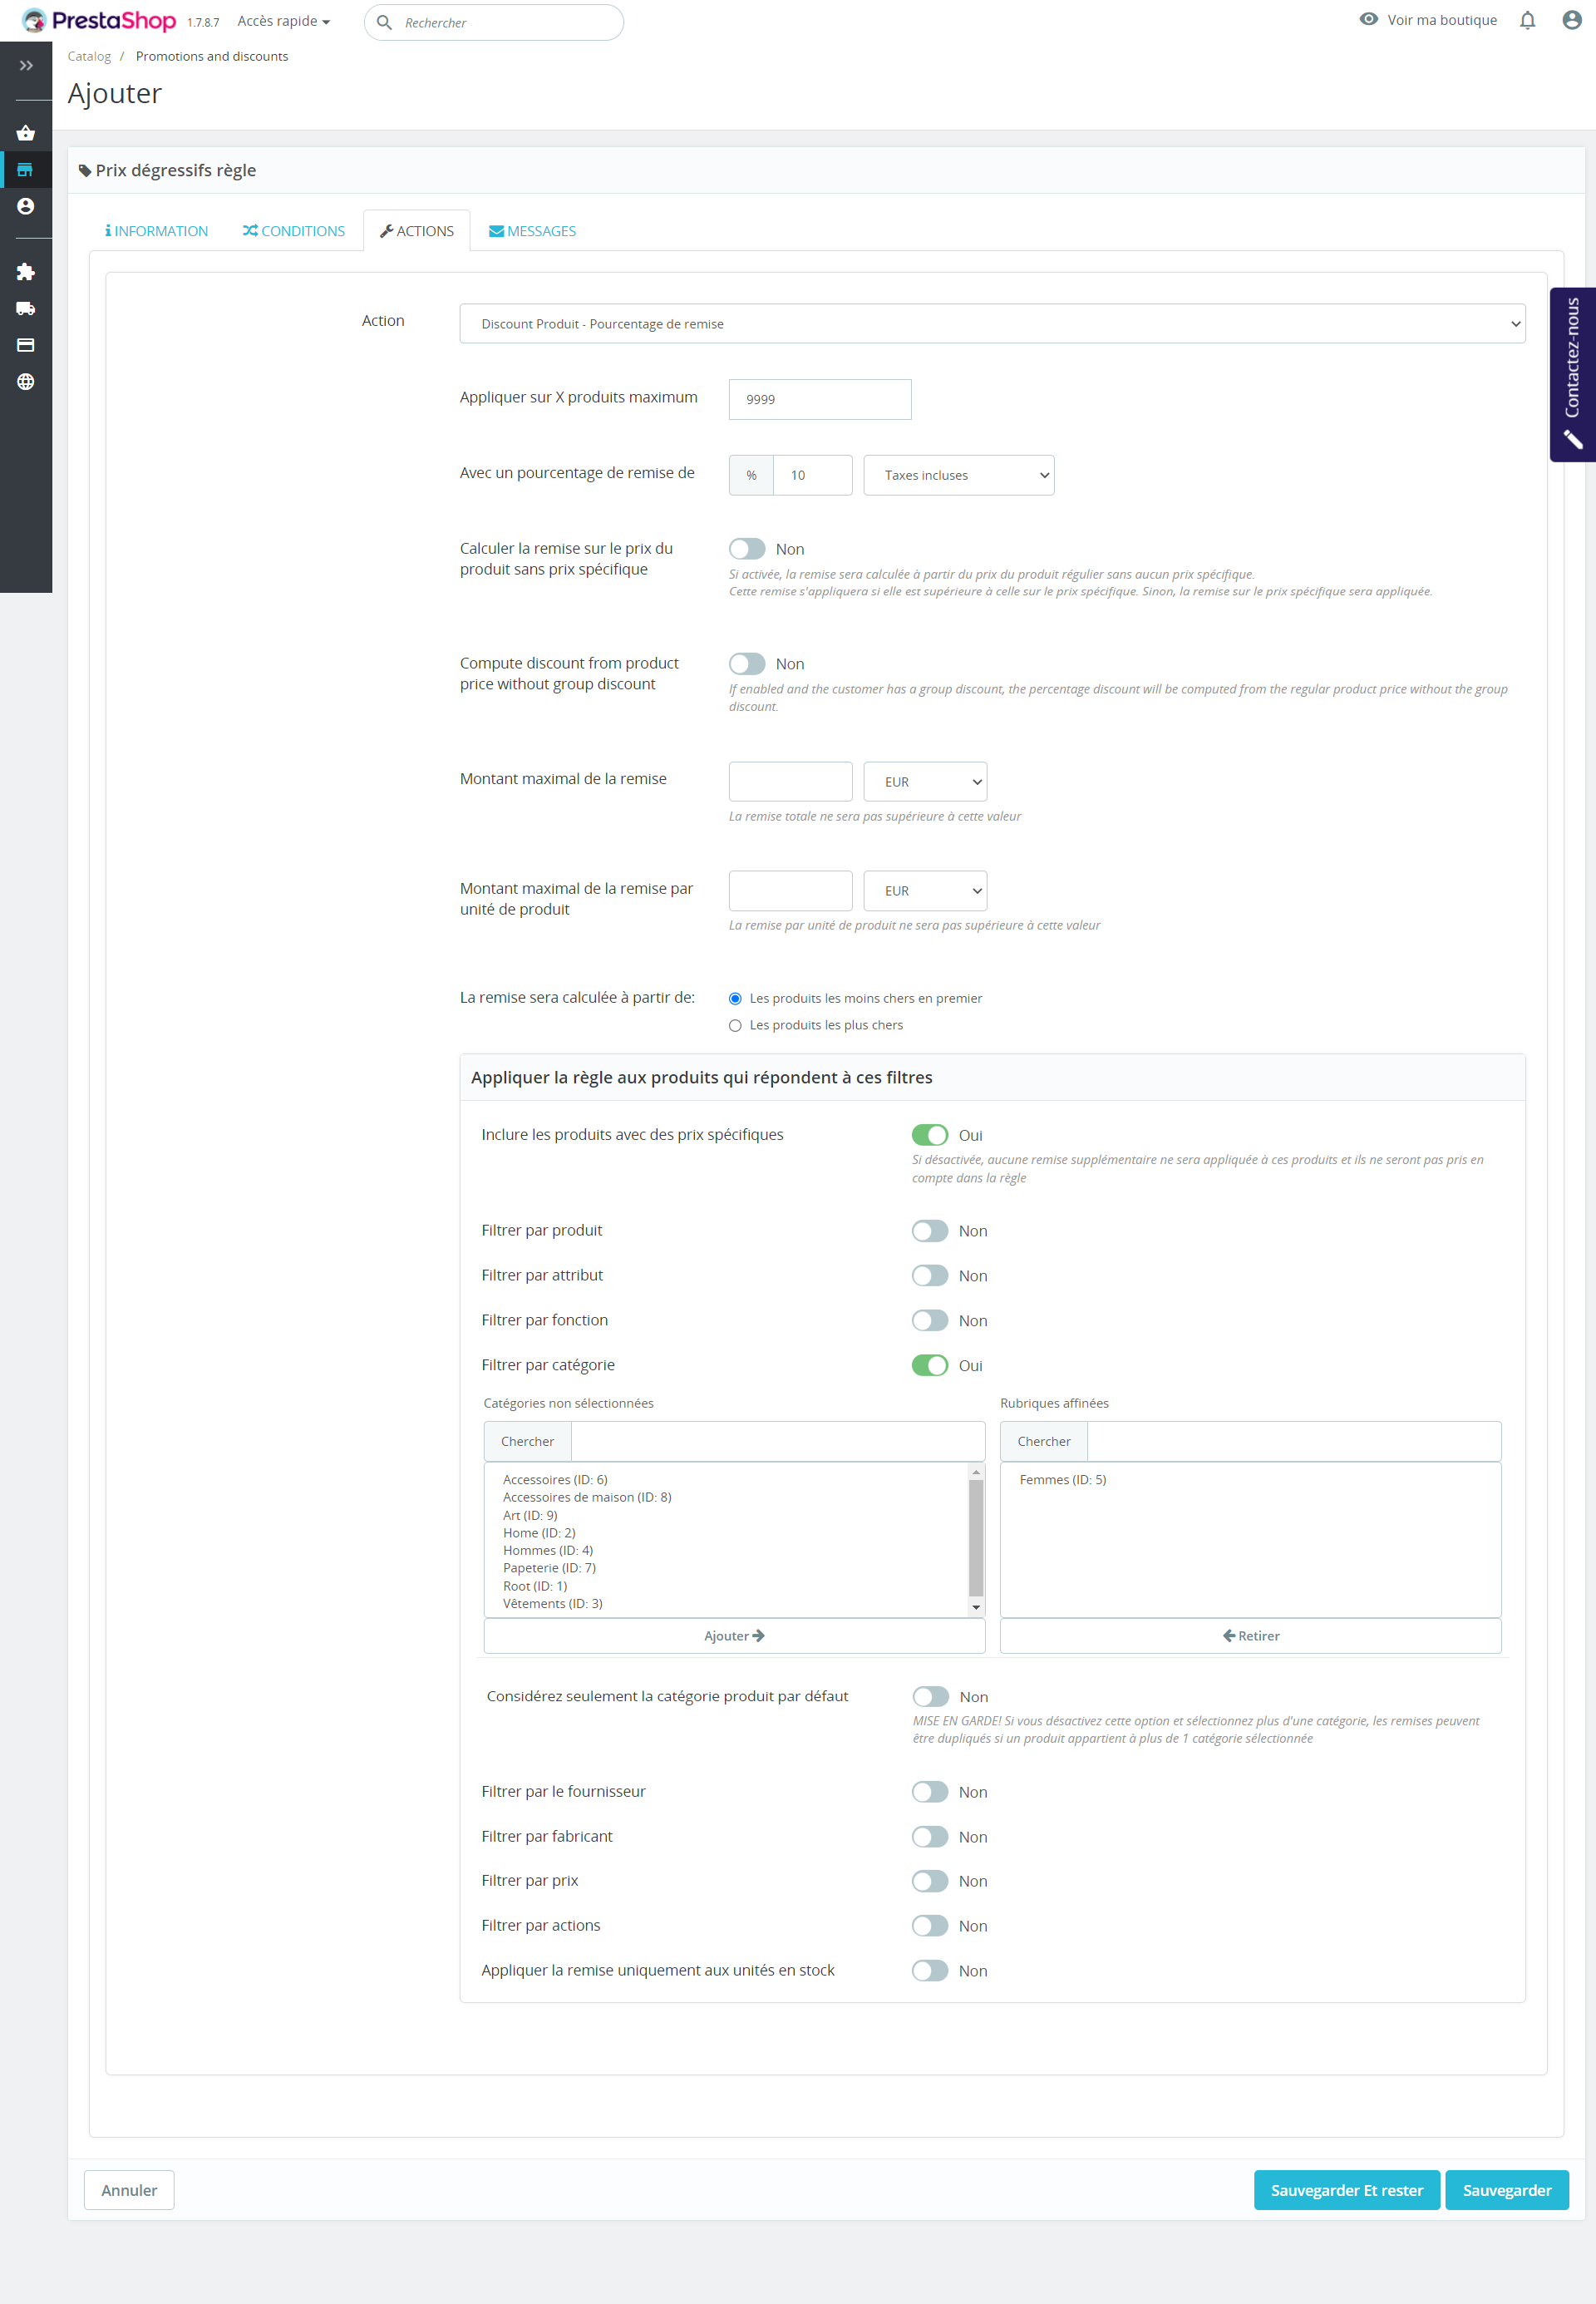Open the customers sidebar icon
This screenshot has height=2304, width=1596.
[26, 206]
